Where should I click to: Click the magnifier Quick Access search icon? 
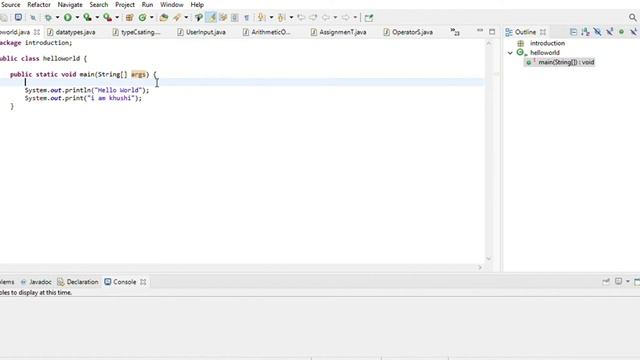tap(633, 18)
